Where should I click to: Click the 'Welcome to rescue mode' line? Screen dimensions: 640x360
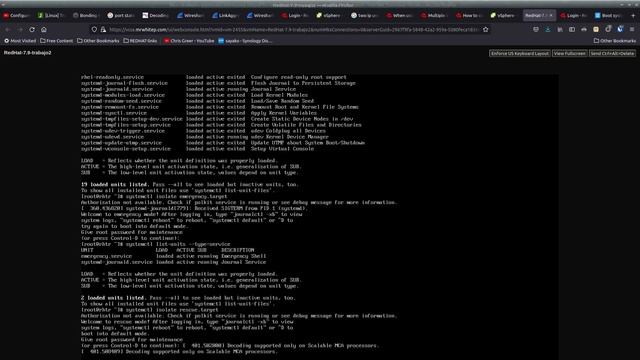pos(187,322)
